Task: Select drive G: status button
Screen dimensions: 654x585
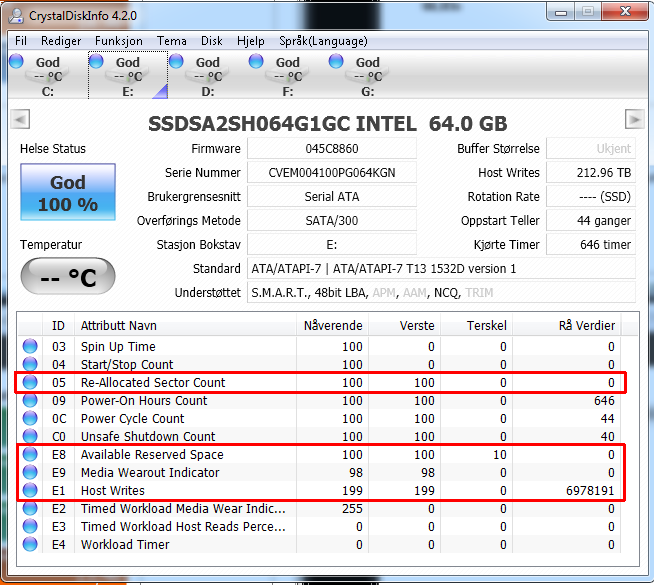Action: coord(367,75)
